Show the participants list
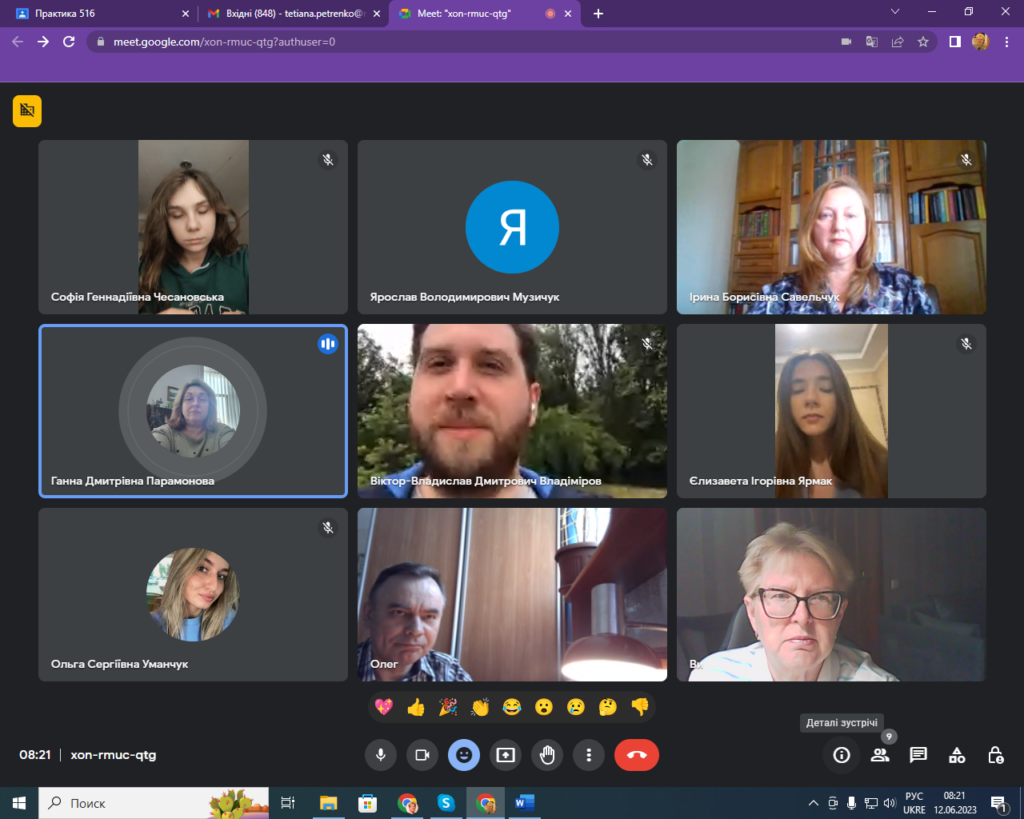1024x819 pixels. point(880,755)
